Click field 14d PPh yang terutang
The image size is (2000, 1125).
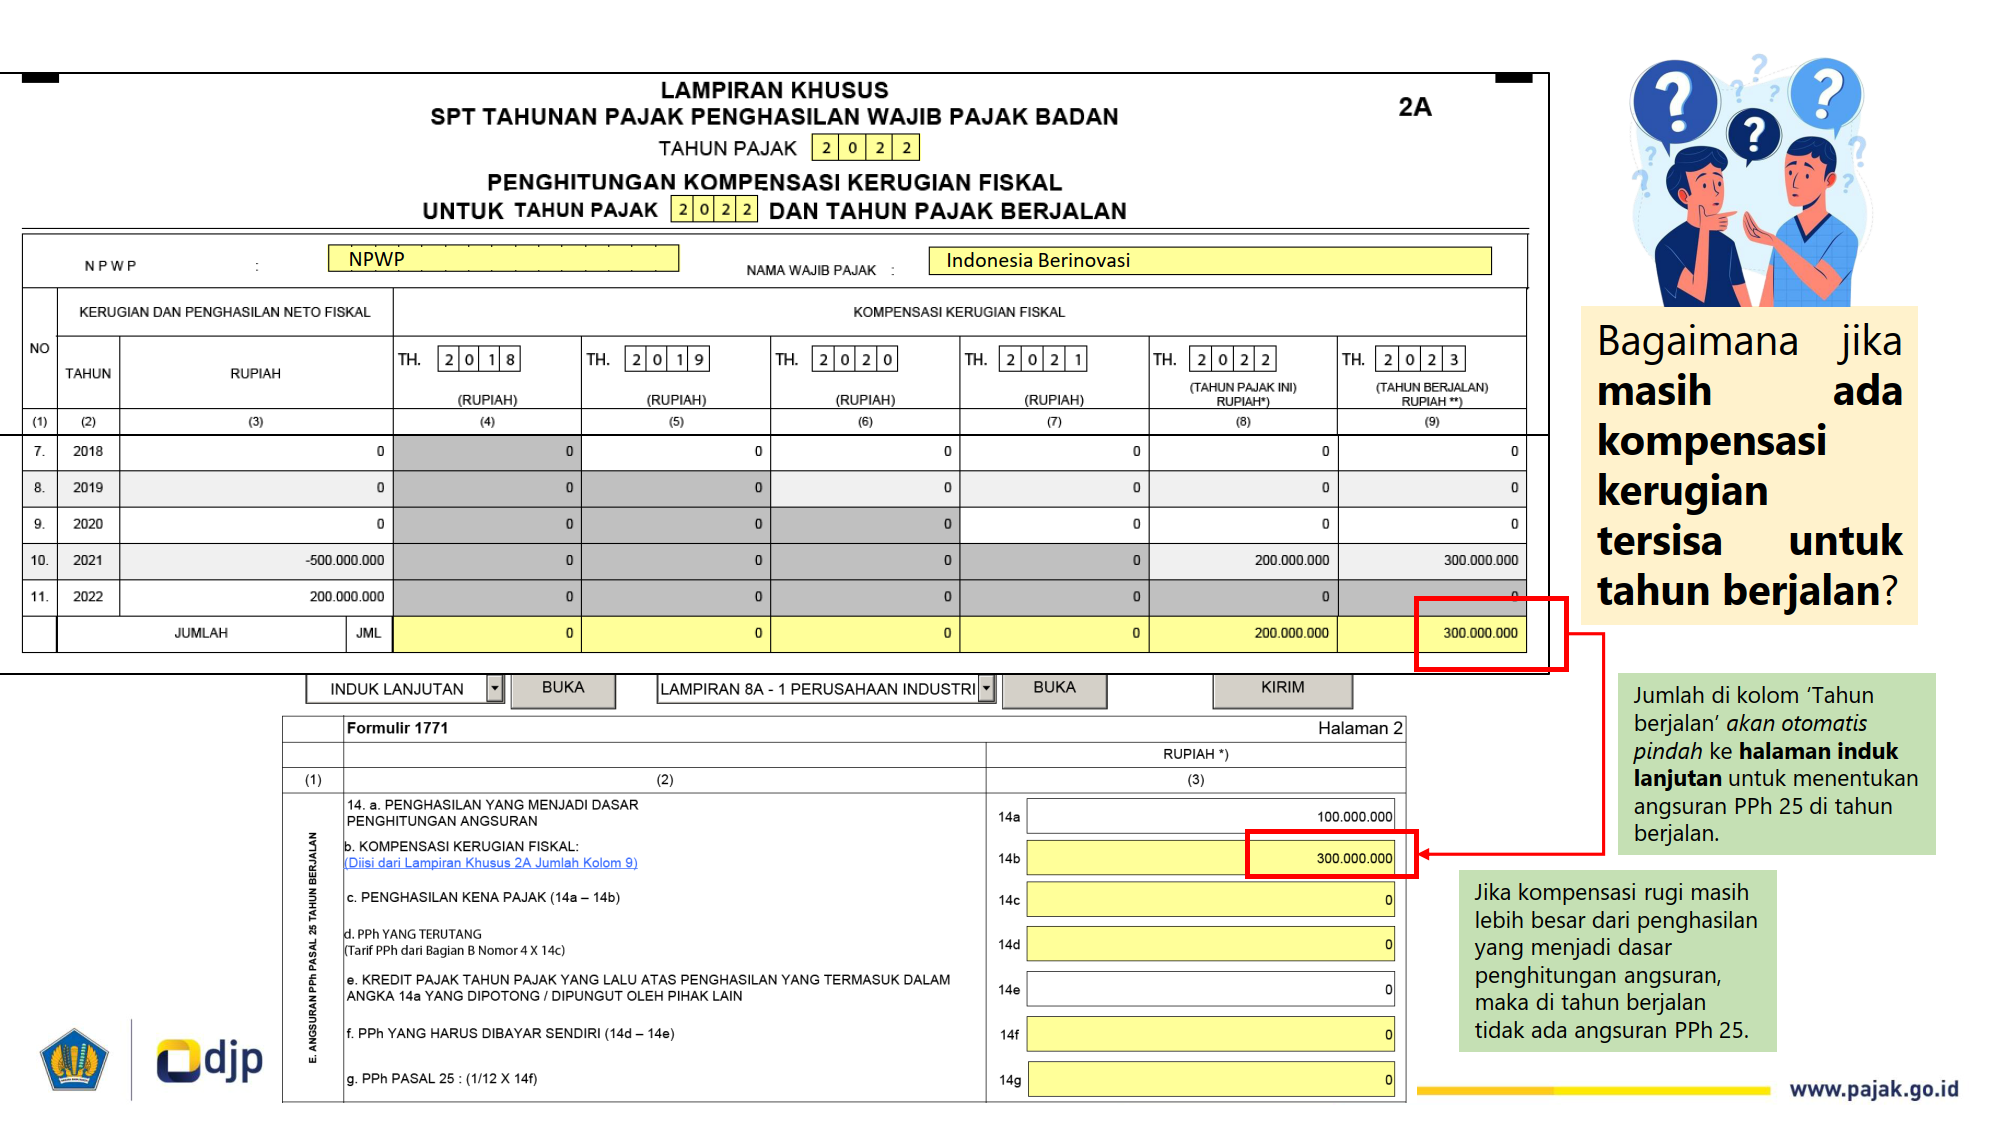(1211, 944)
